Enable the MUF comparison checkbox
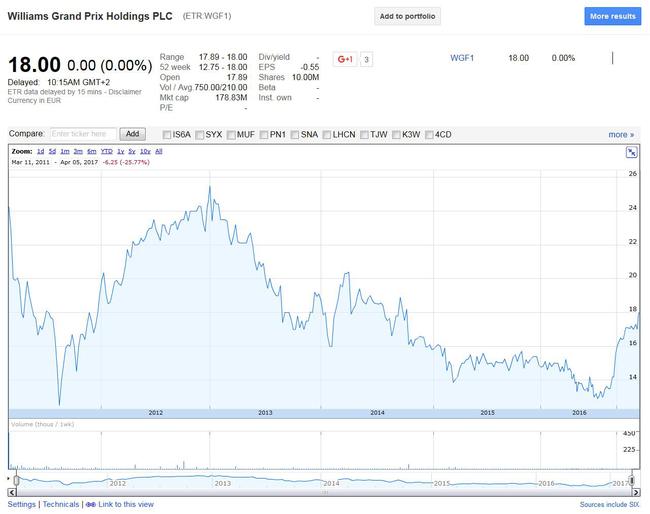 231,135
